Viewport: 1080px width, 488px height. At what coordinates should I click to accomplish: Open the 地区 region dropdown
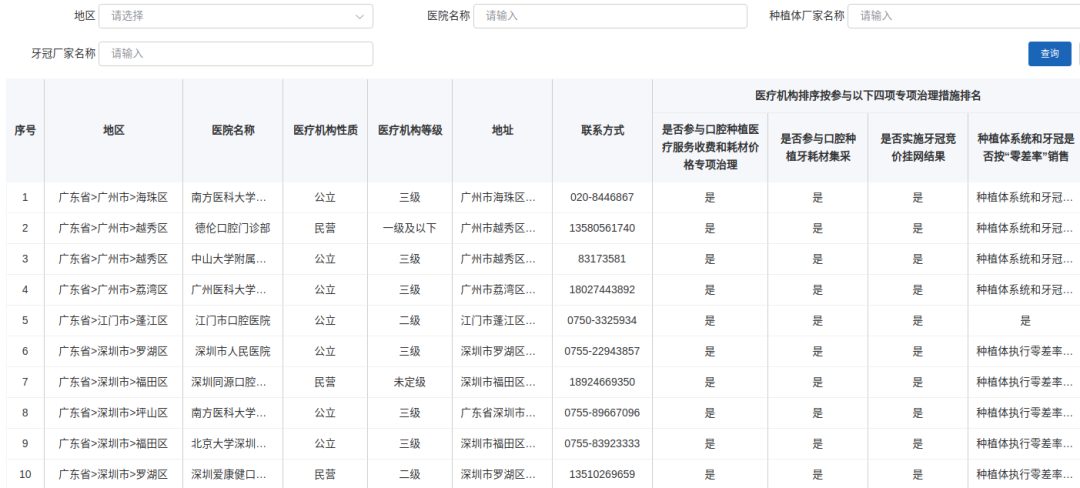(x=230, y=16)
